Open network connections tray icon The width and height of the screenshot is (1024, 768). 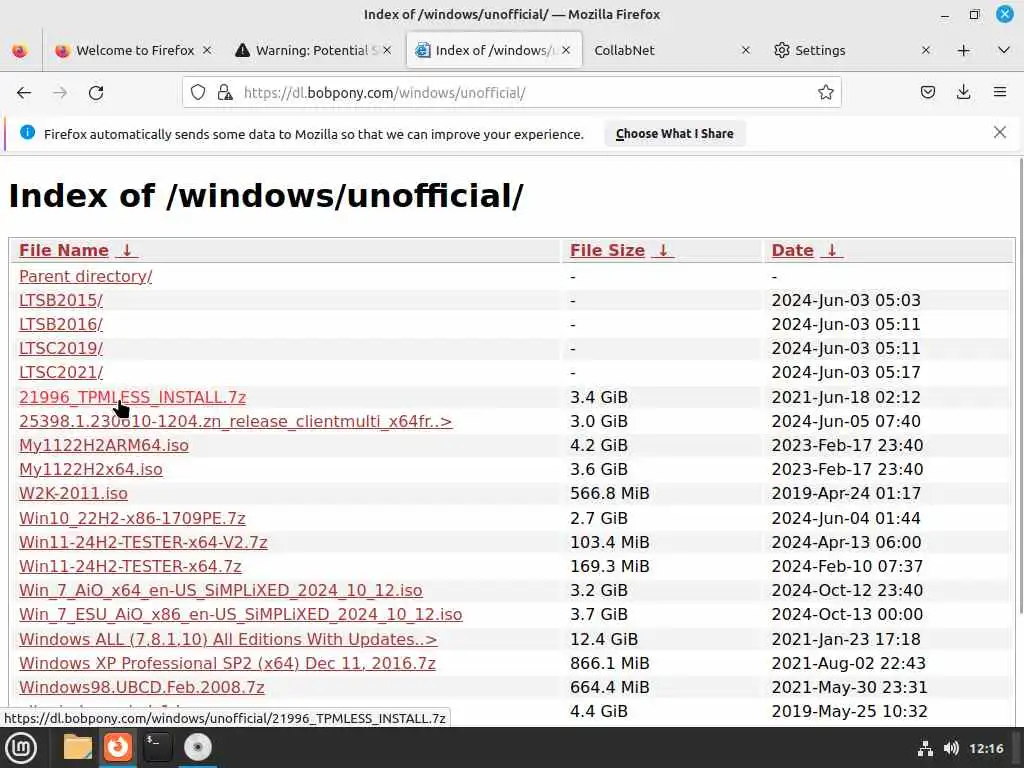pos(925,748)
